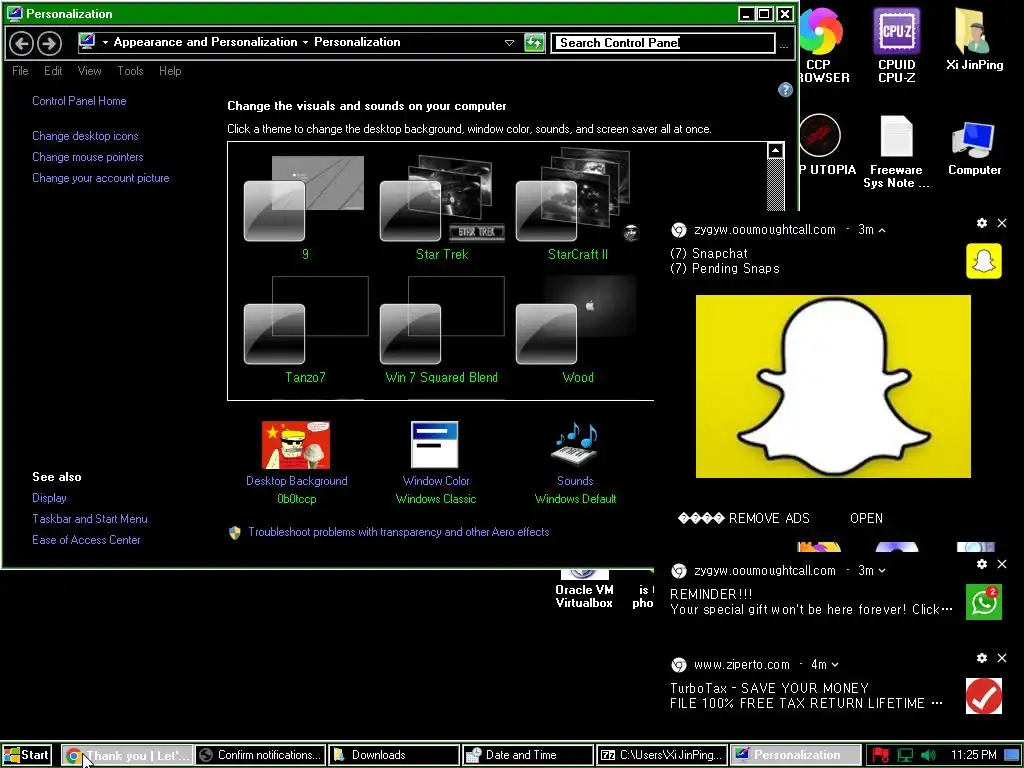Open the Help menu
The width and height of the screenshot is (1024, 768).
[x=170, y=71]
